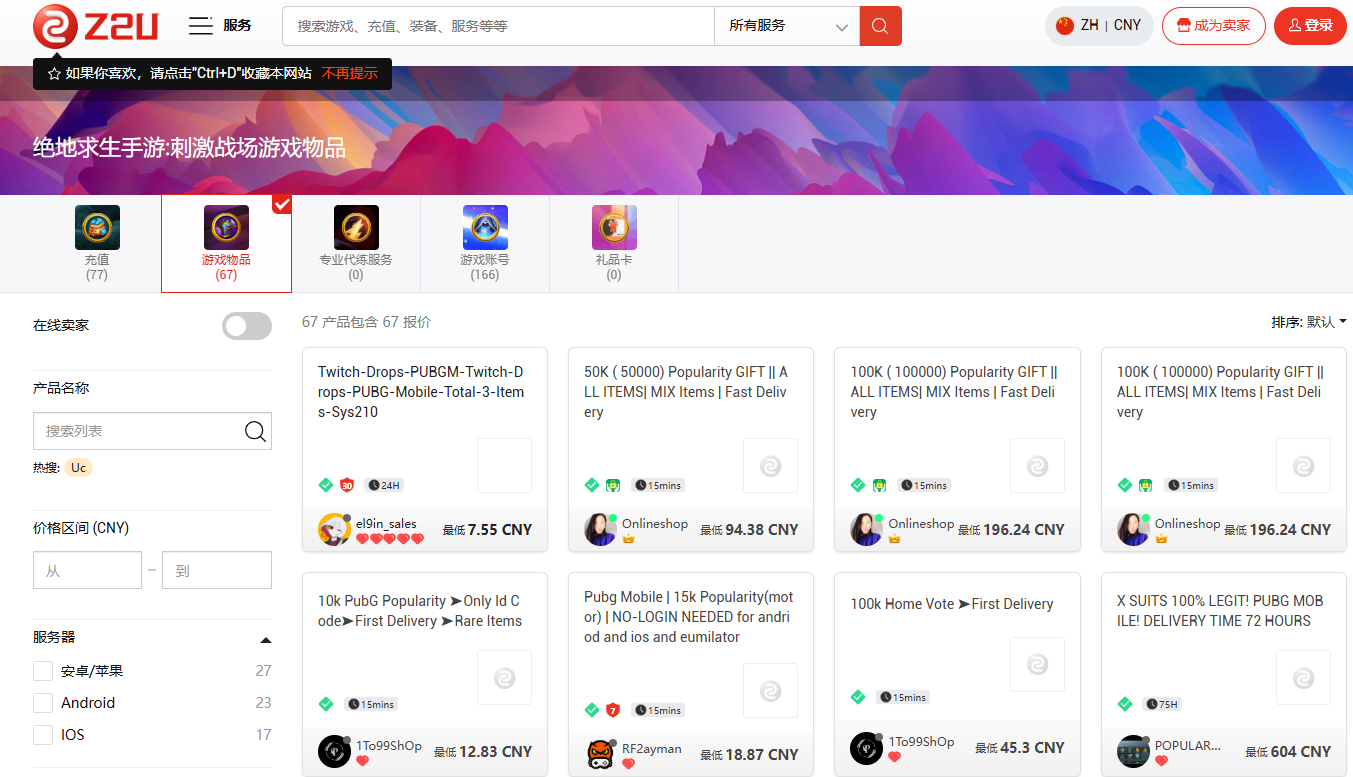Click RF2ayman seller avatar
Viewport: 1353px width, 777px height.
point(600,754)
